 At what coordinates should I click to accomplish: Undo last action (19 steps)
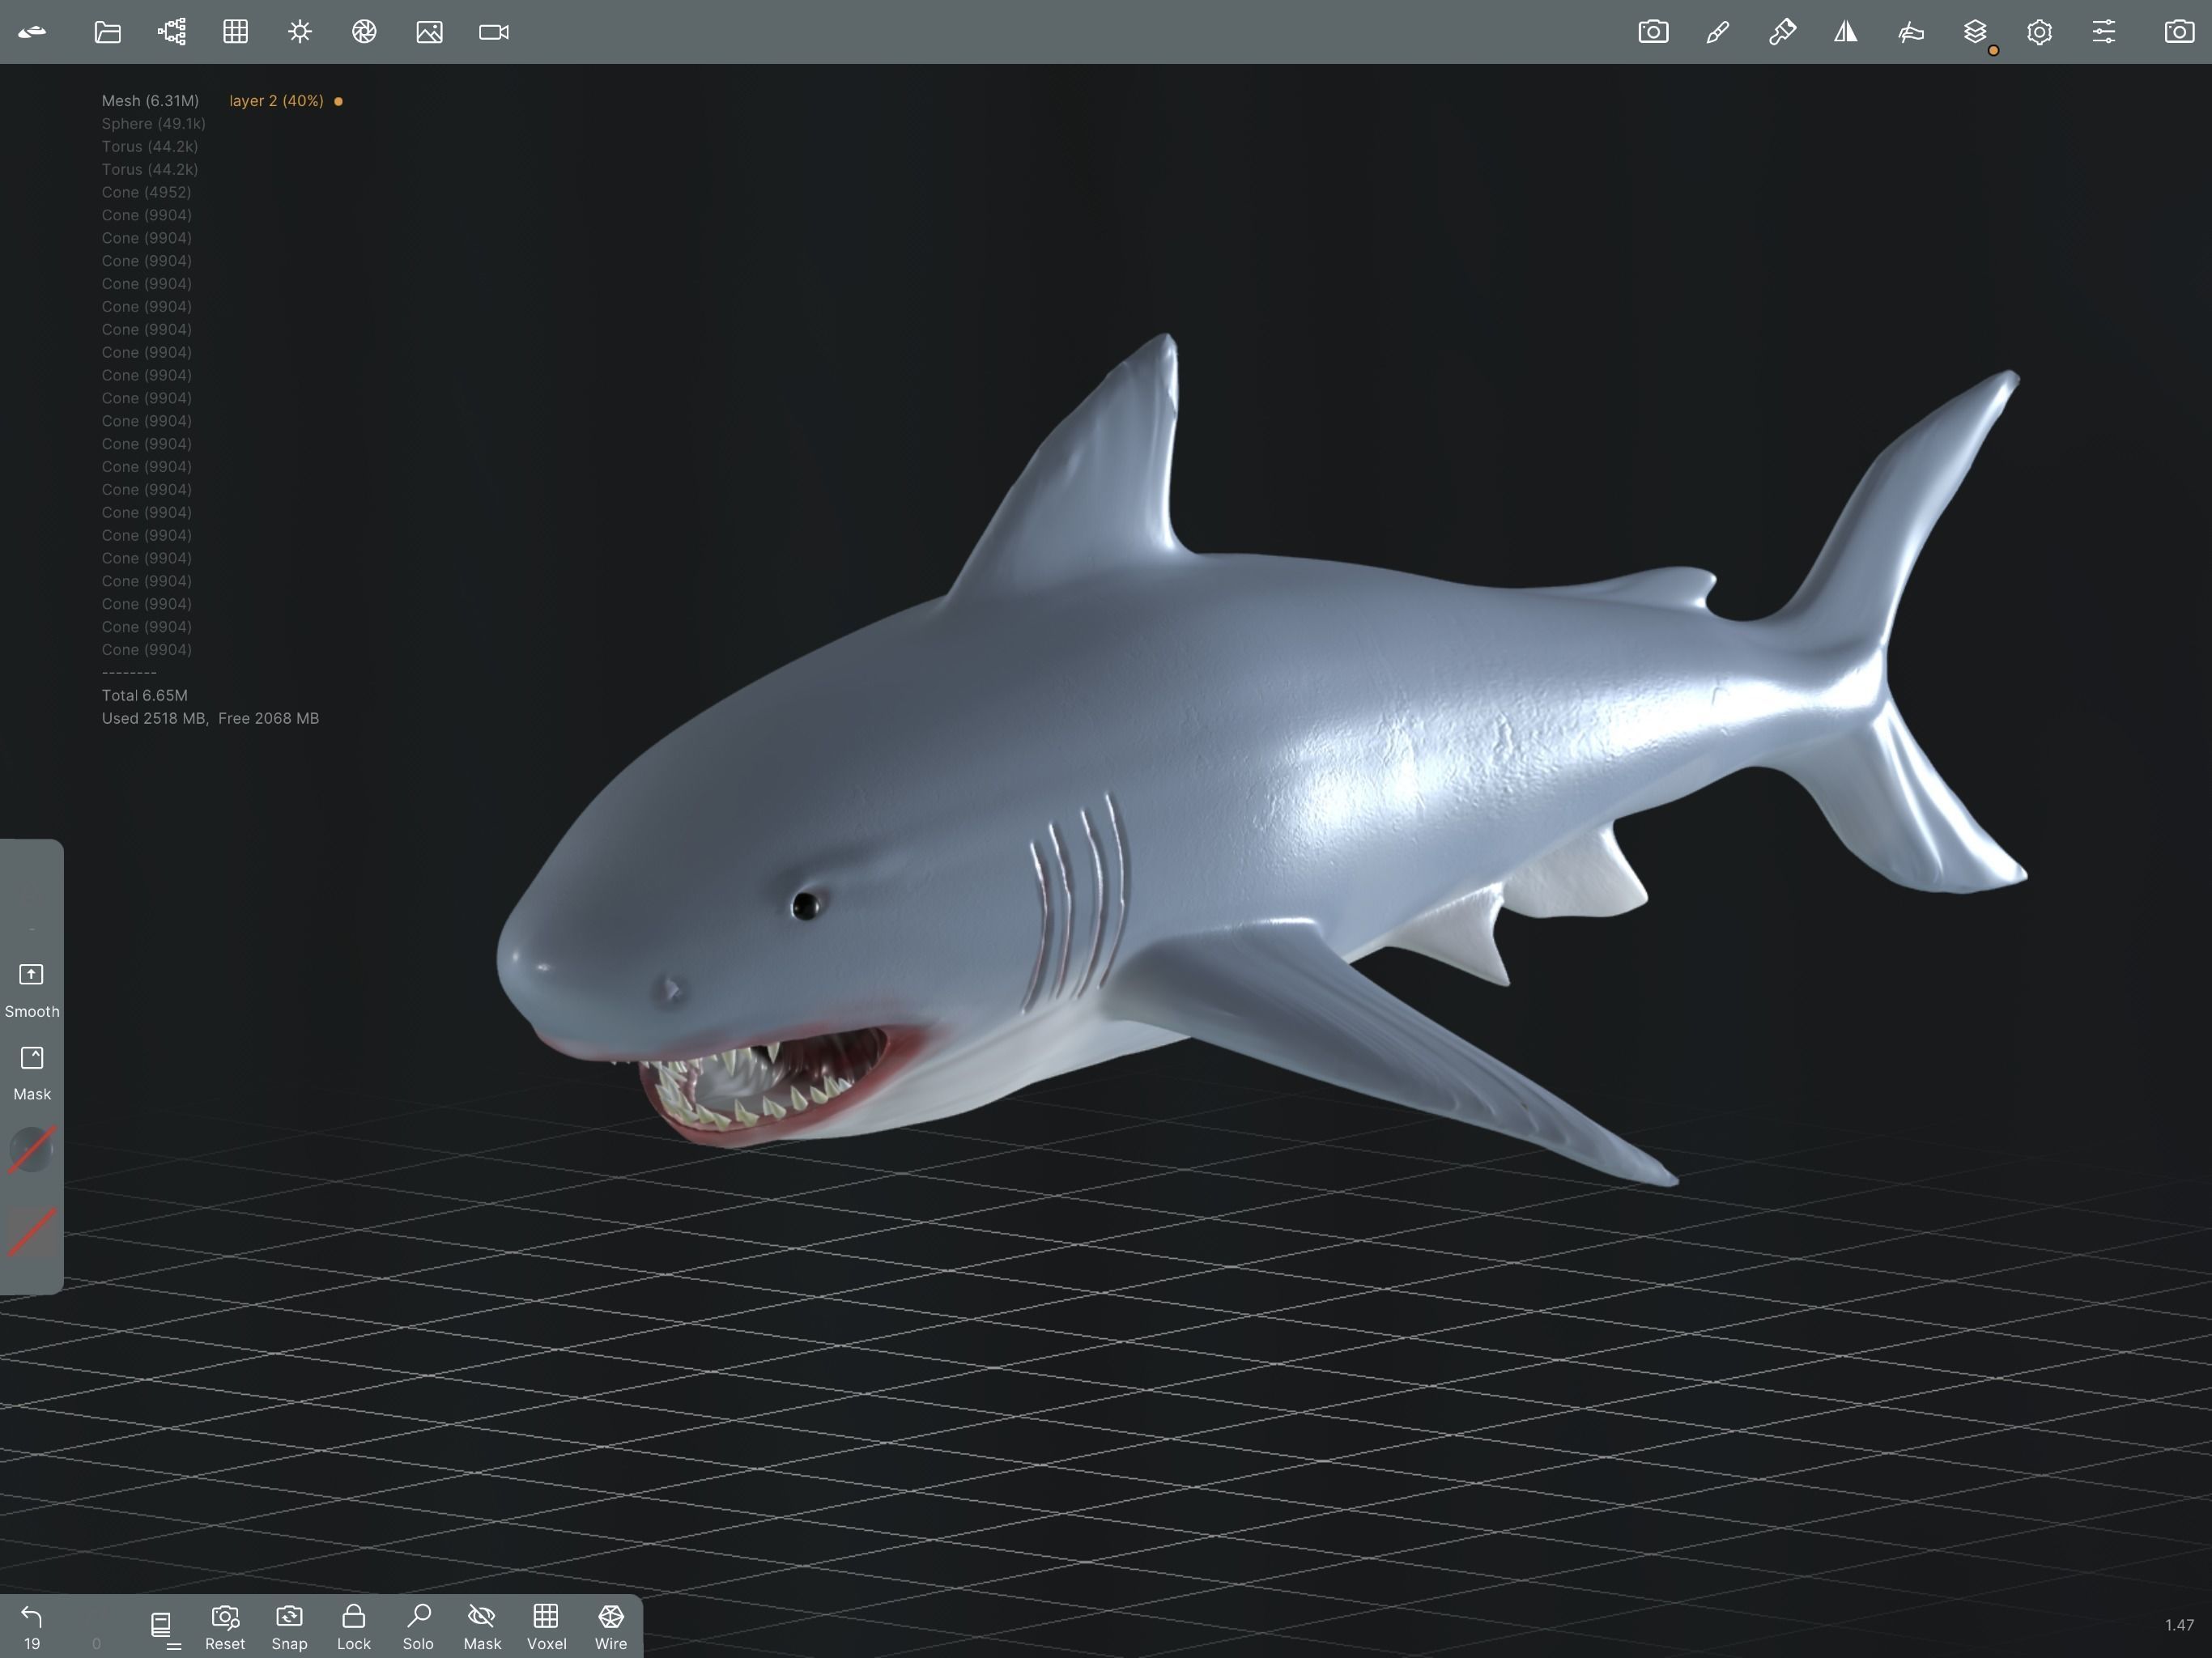coord(32,1626)
